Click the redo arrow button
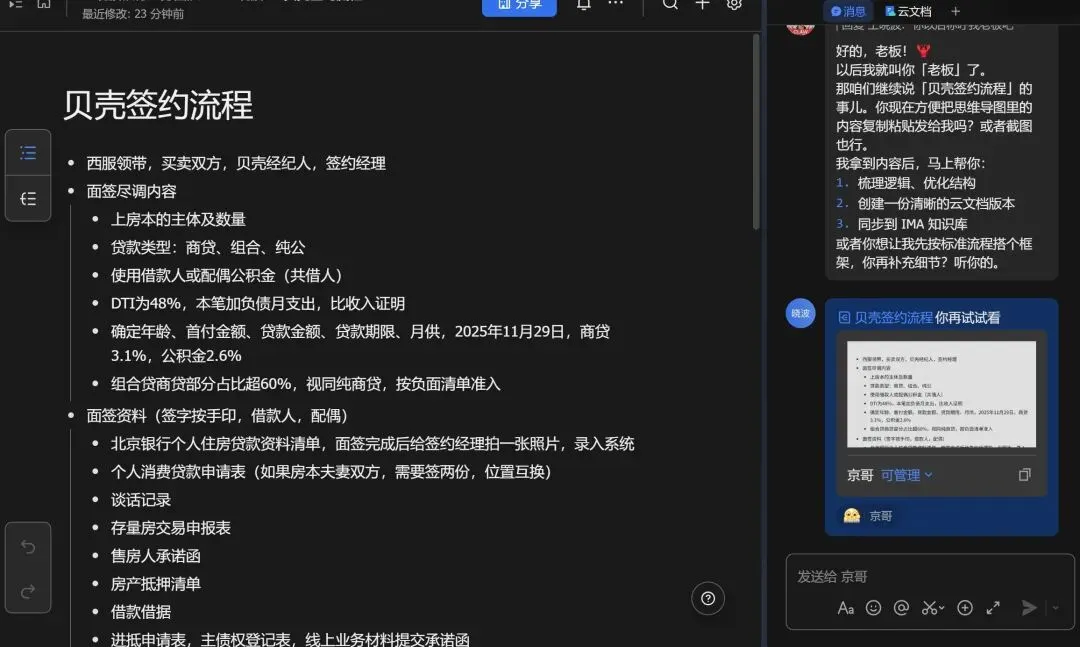The image size is (1080, 647). tap(28, 592)
